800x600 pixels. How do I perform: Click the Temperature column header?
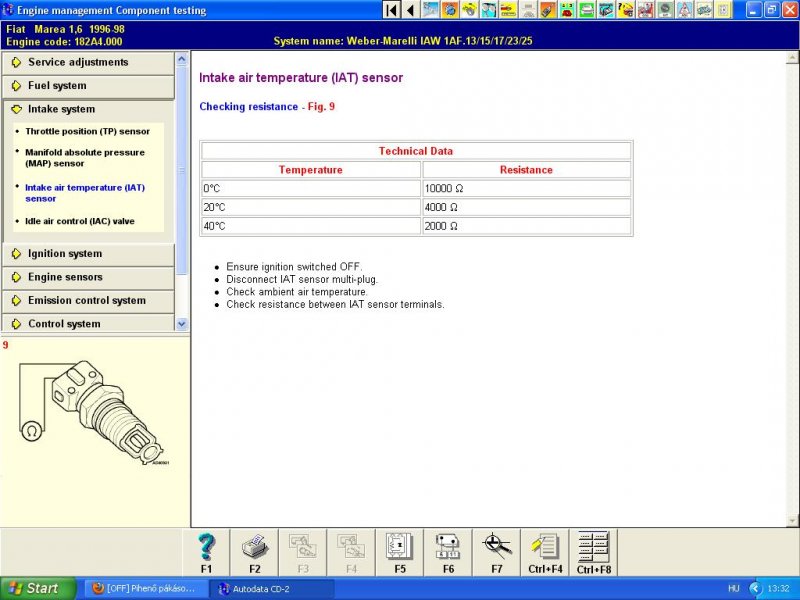click(311, 170)
